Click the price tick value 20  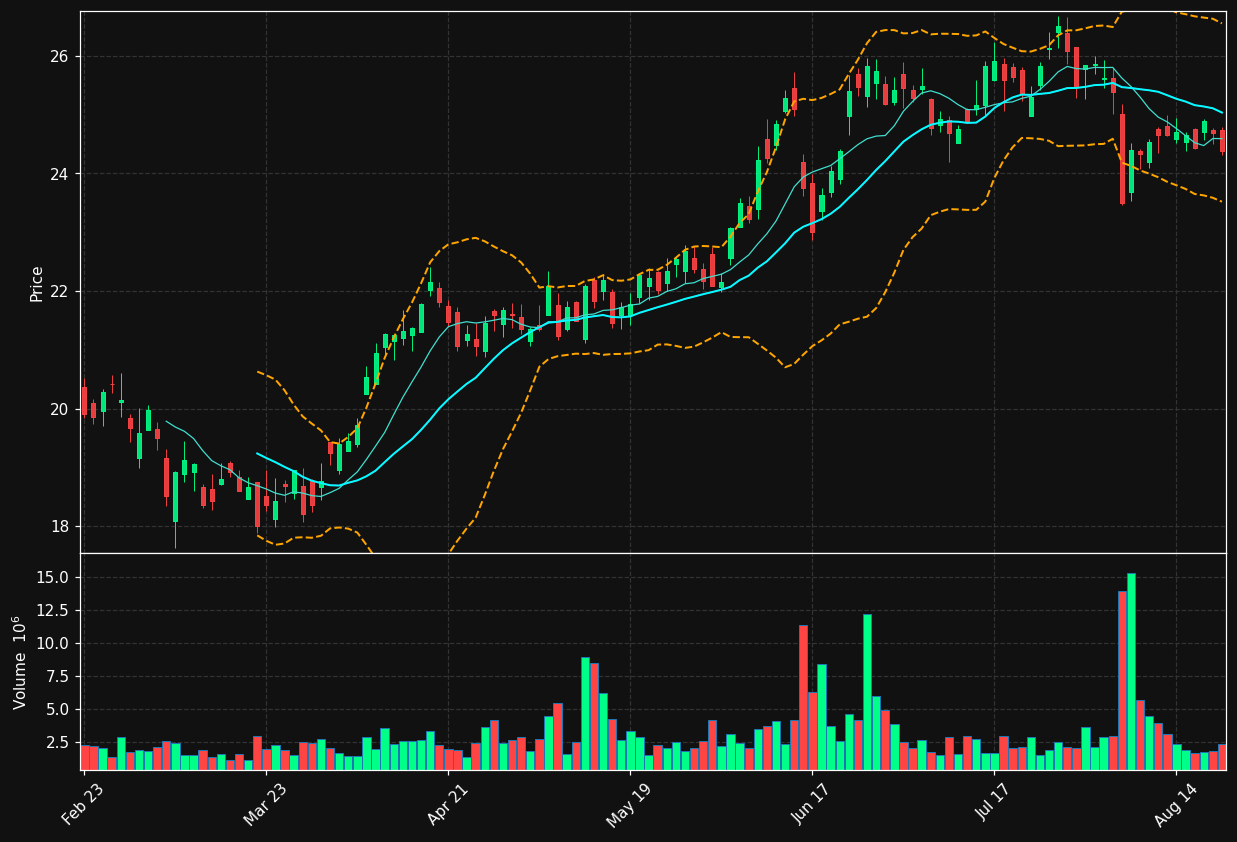click(x=61, y=409)
